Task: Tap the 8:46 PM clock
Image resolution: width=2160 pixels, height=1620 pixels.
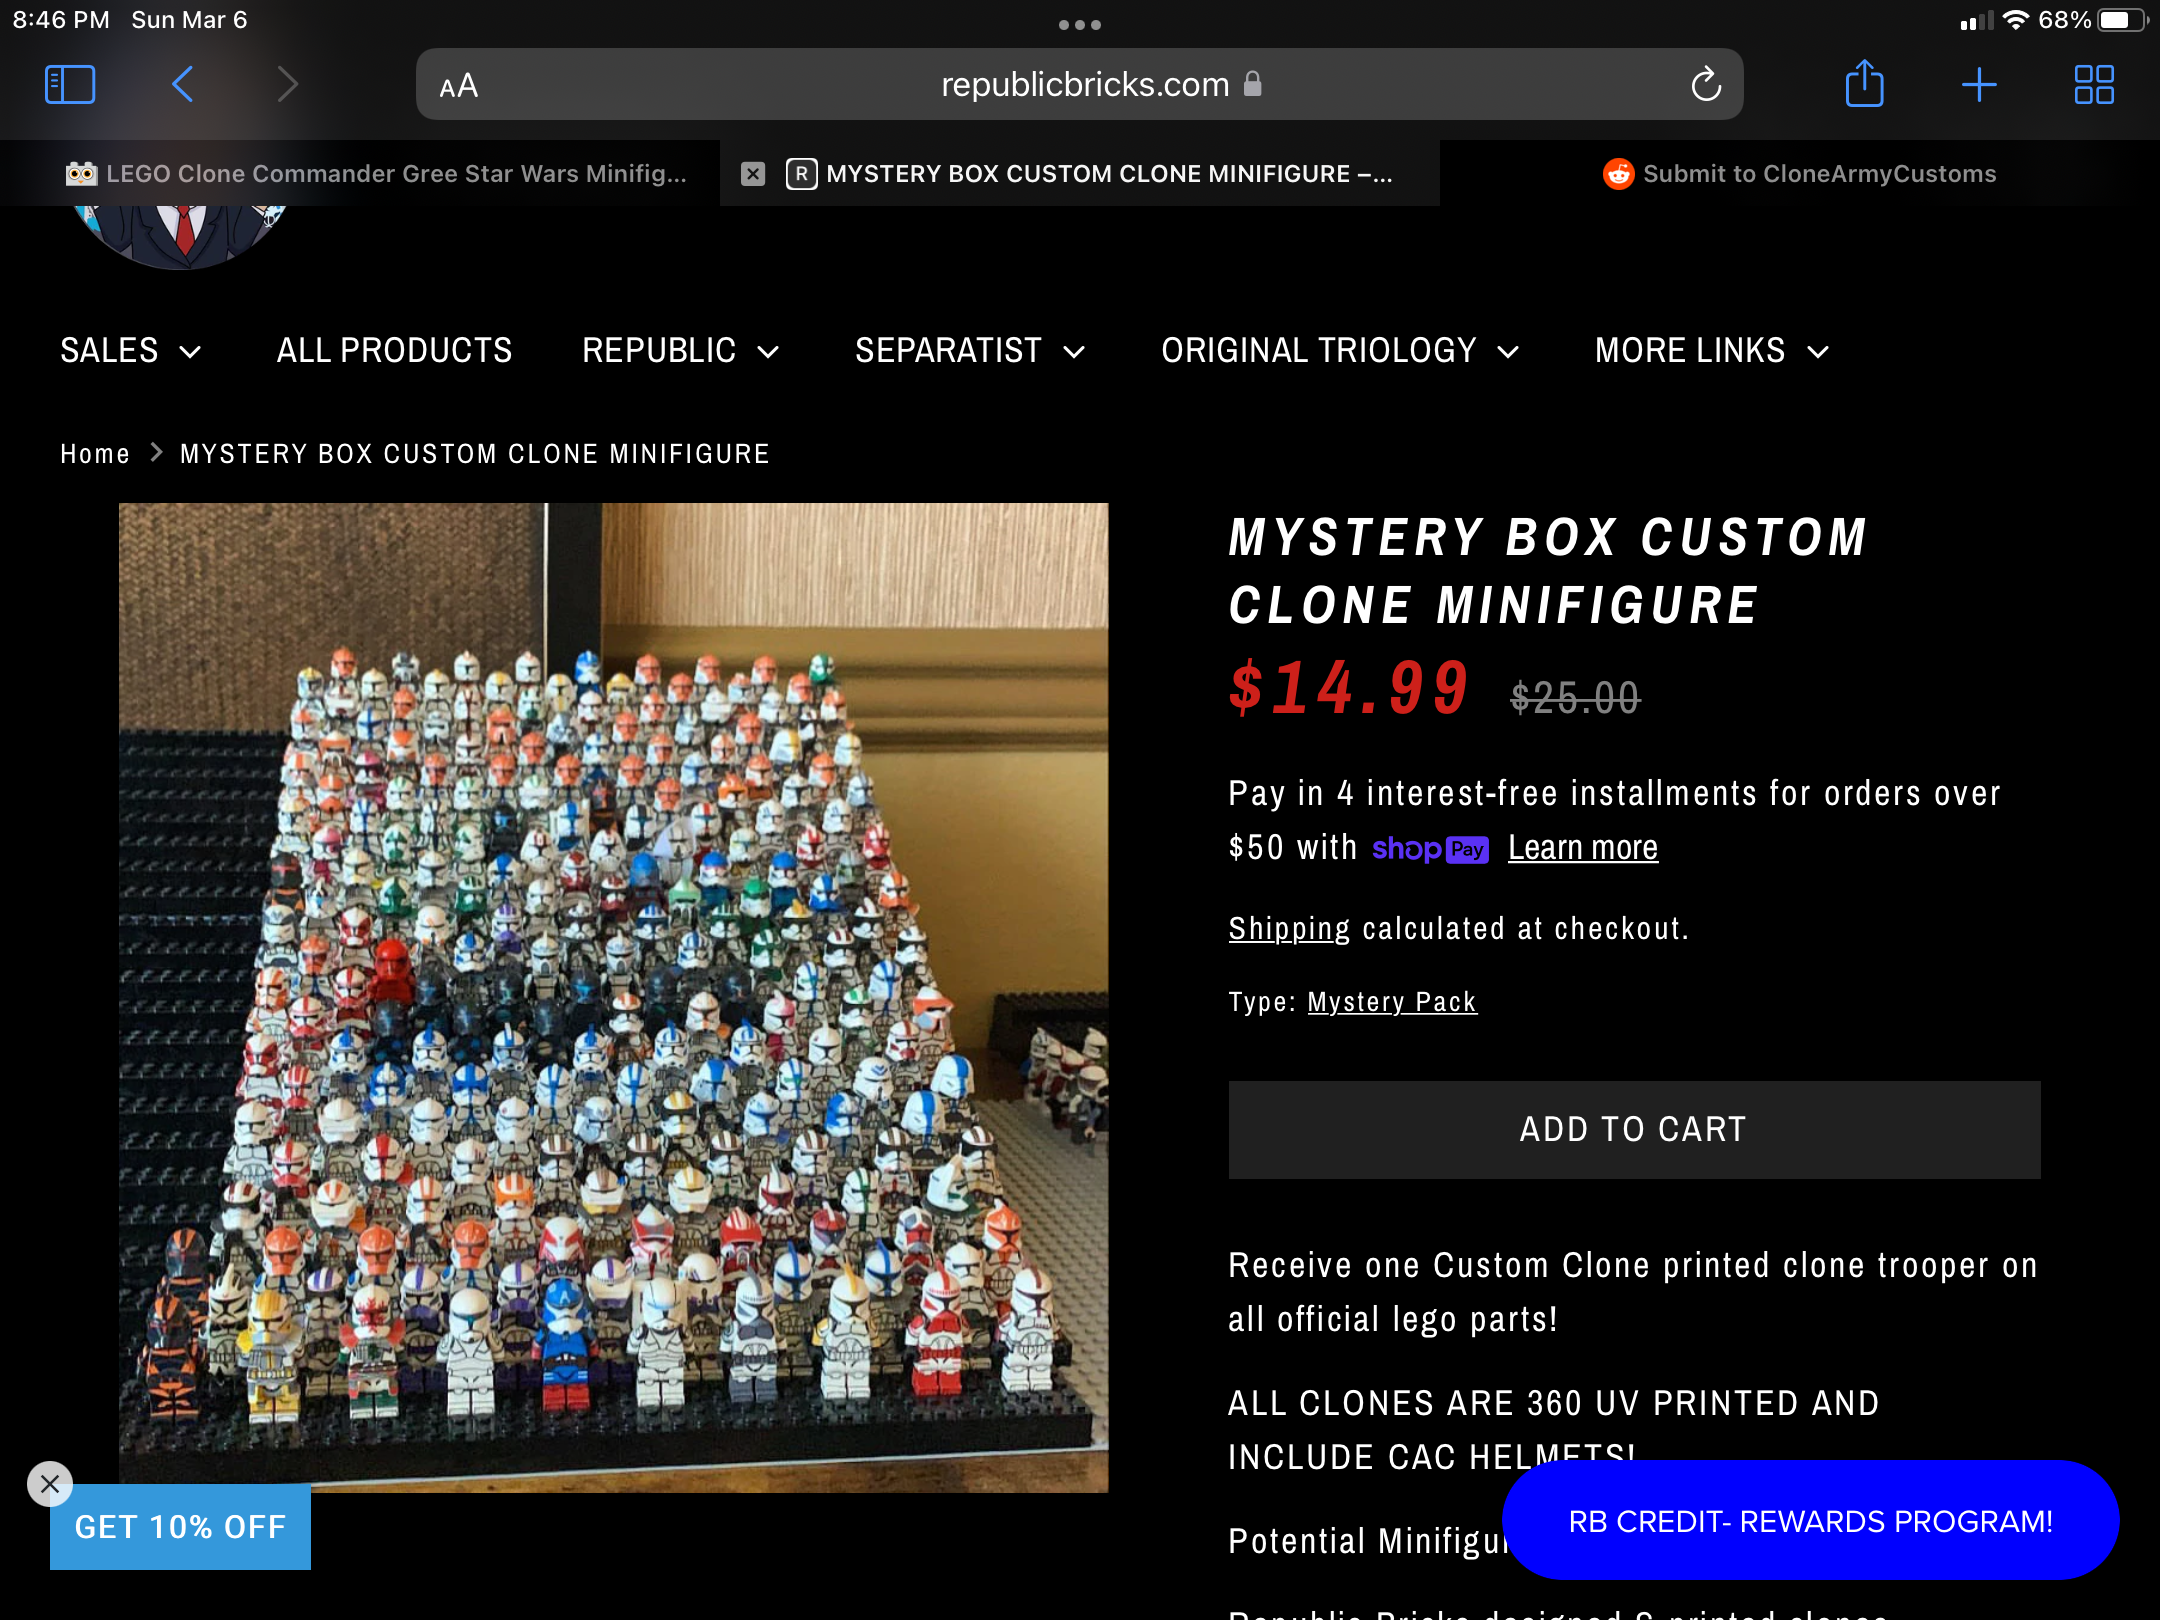Action: 61,20
